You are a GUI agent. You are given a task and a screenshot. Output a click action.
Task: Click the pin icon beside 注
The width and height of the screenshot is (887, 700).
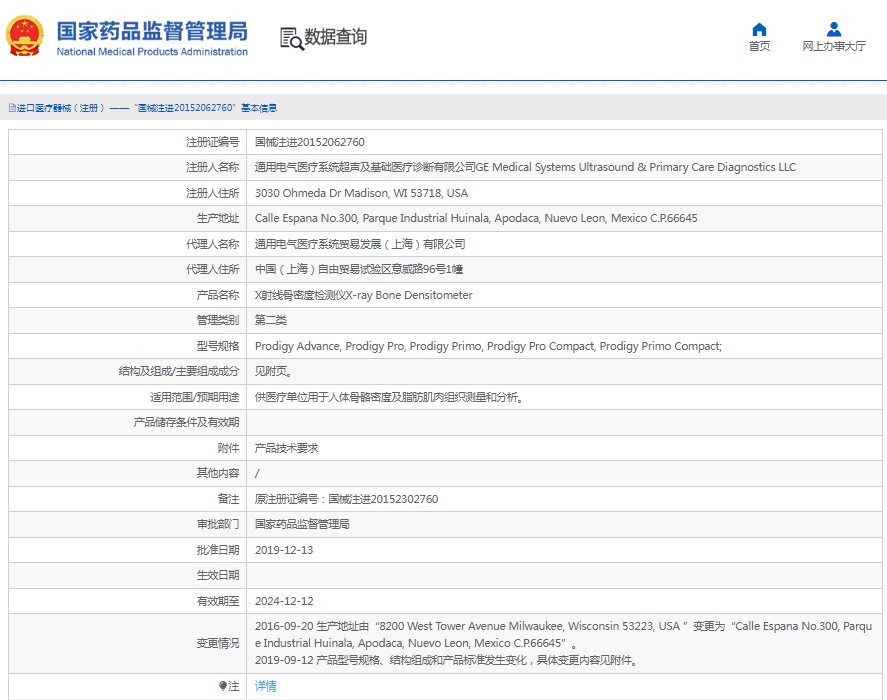(223, 686)
